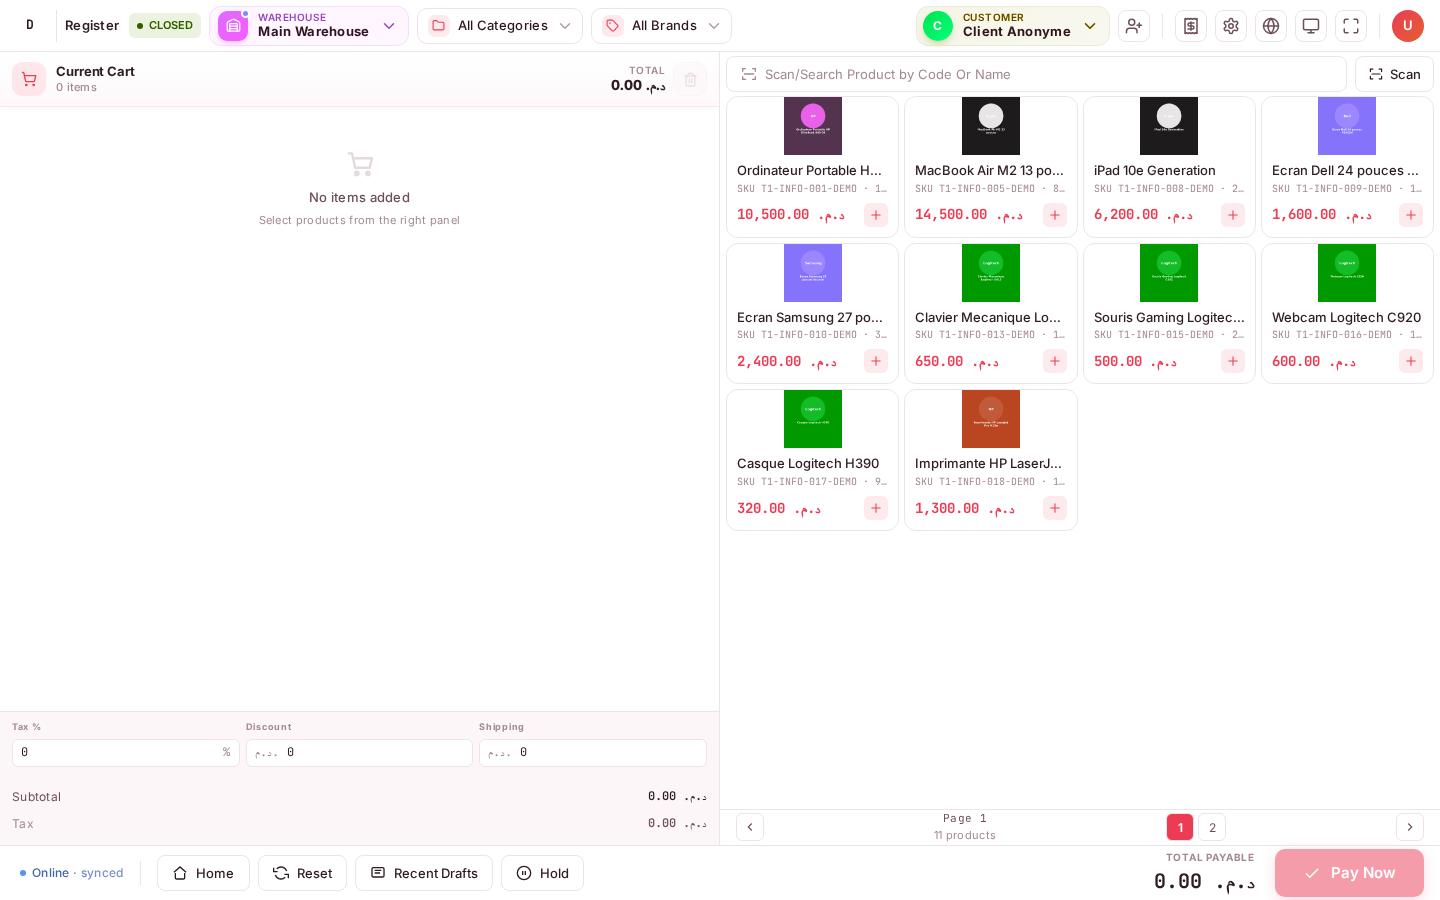The width and height of the screenshot is (1440, 900).
Task: Add MacBook Air M2 to cart with plus
Action: coord(1055,215)
